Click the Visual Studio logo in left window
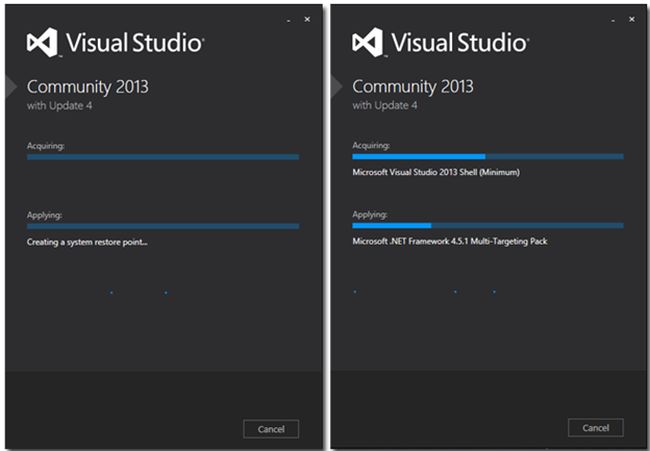The image size is (650, 451). [115, 42]
